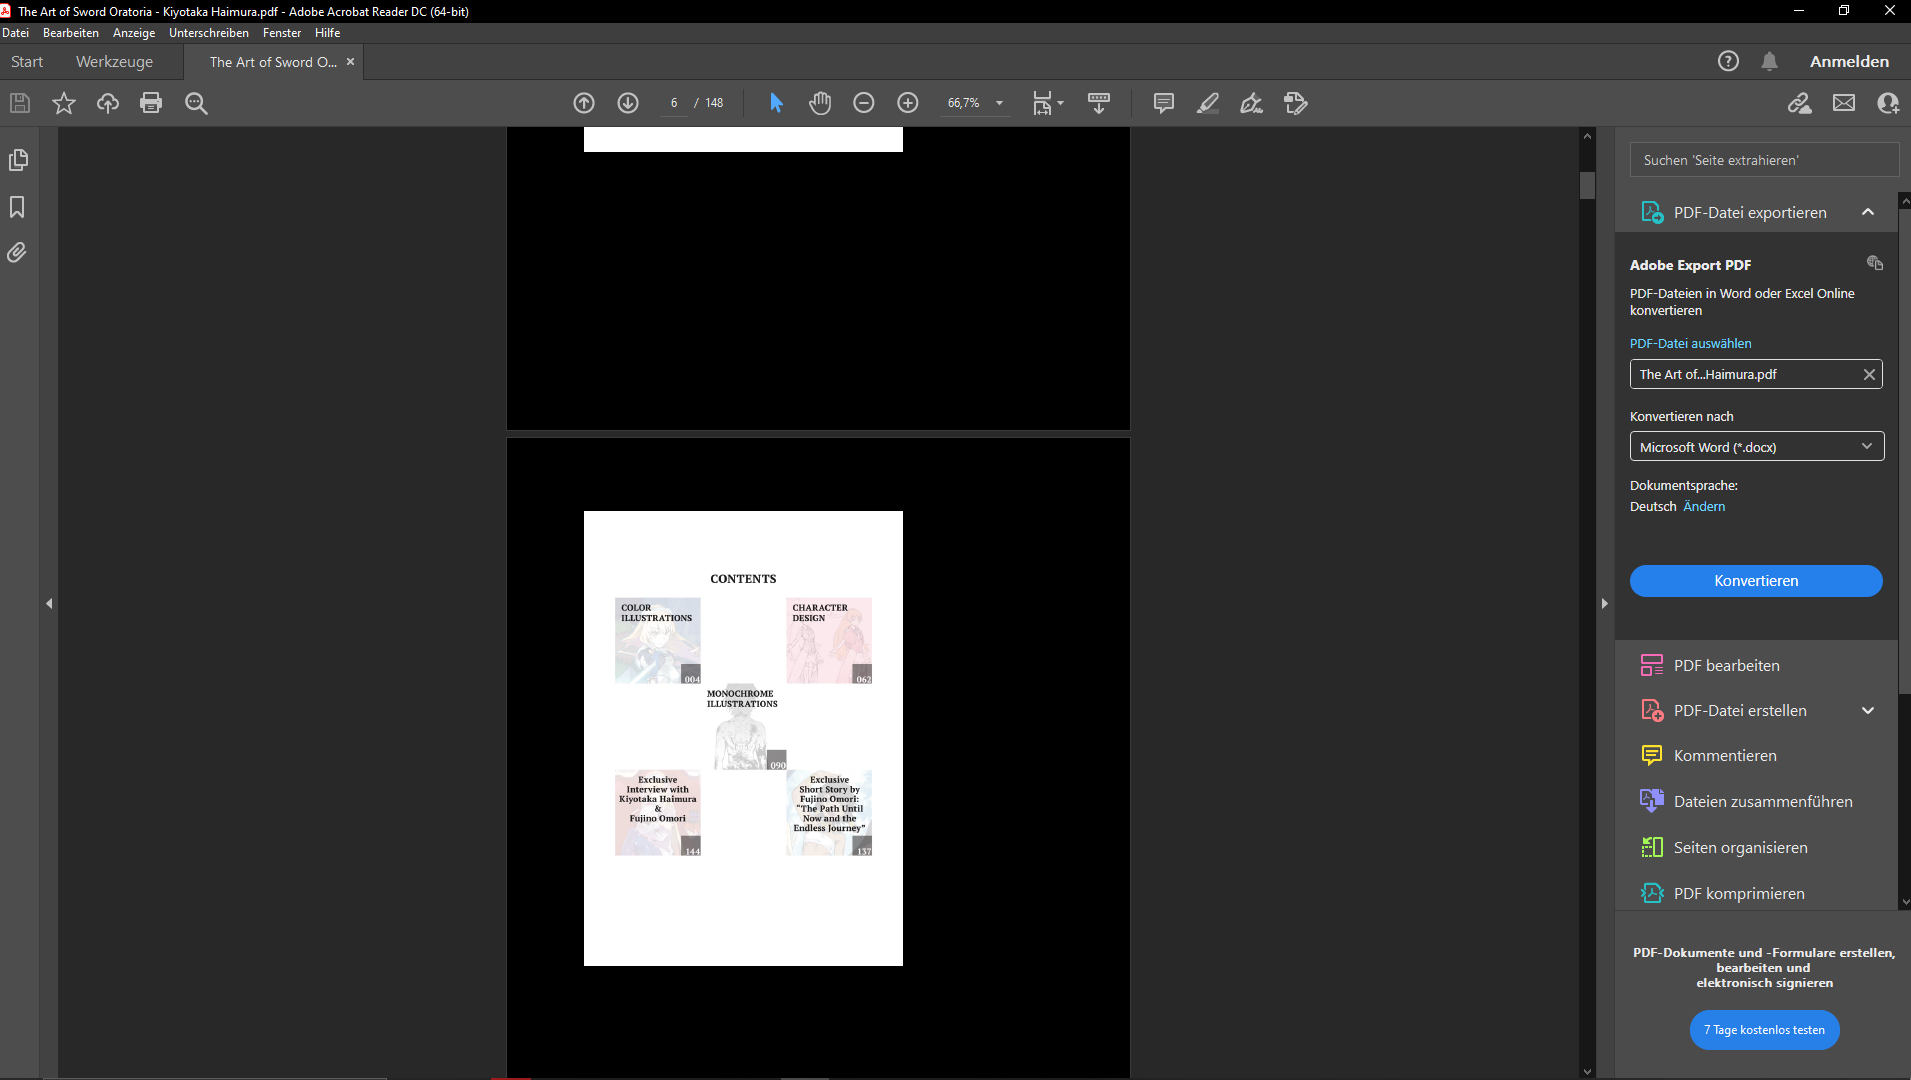
Task: Switch to the Werkzeuge tab
Action: pos(114,61)
